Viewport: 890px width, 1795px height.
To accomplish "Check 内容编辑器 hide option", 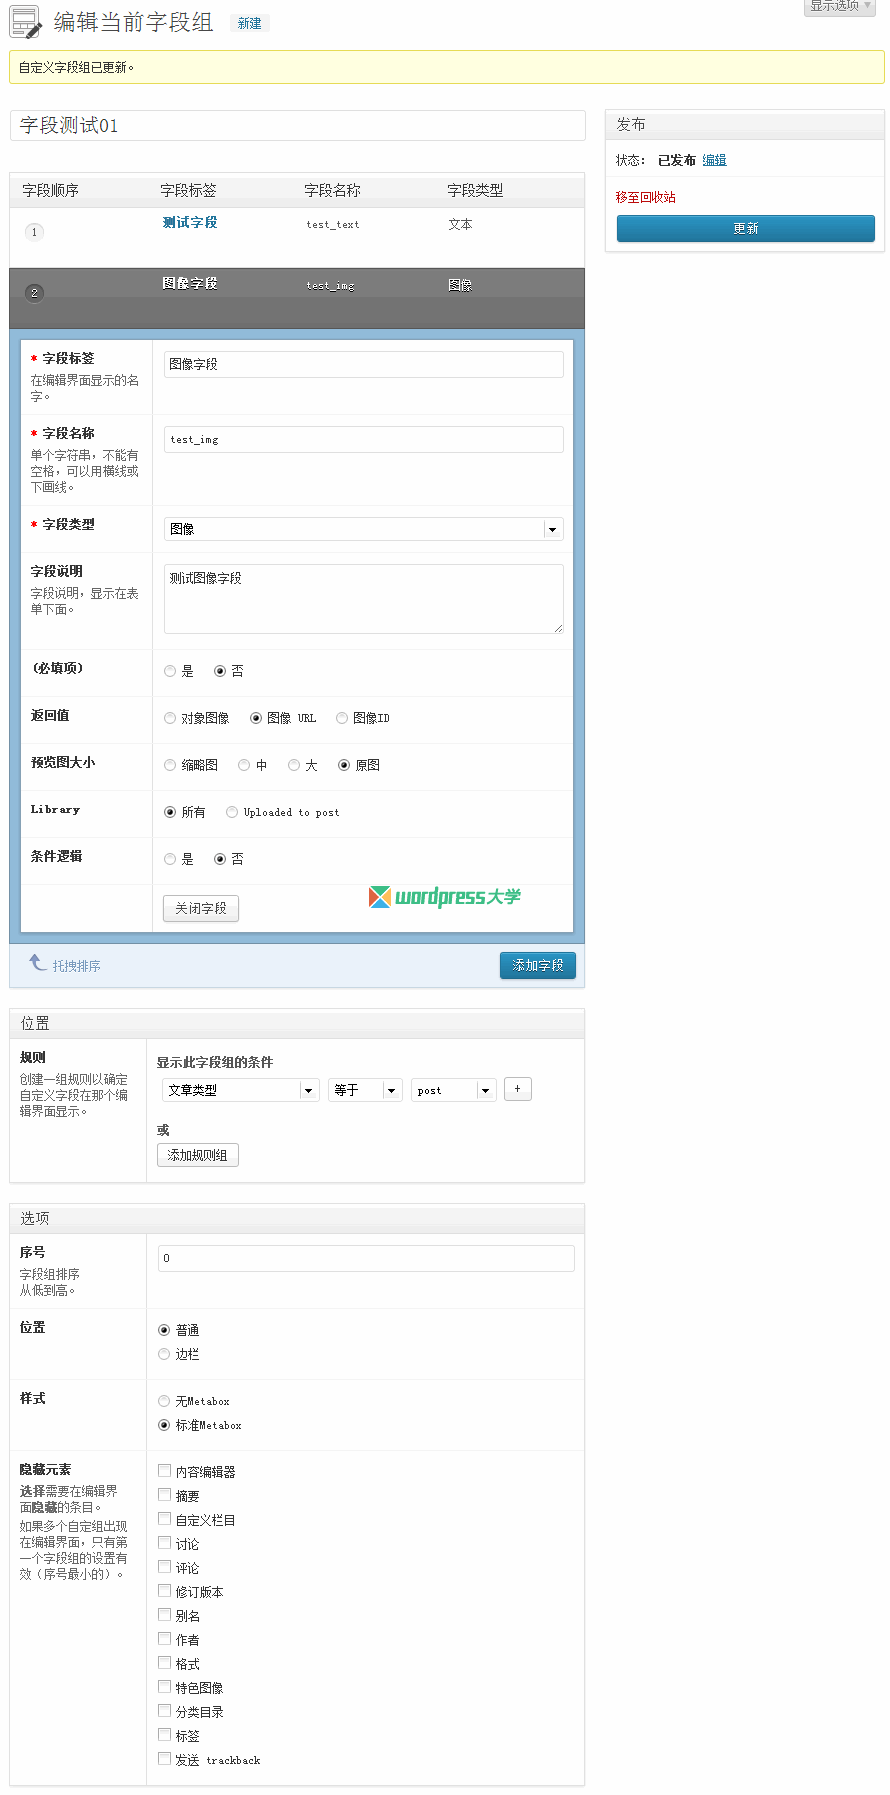I will tap(164, 1471).
